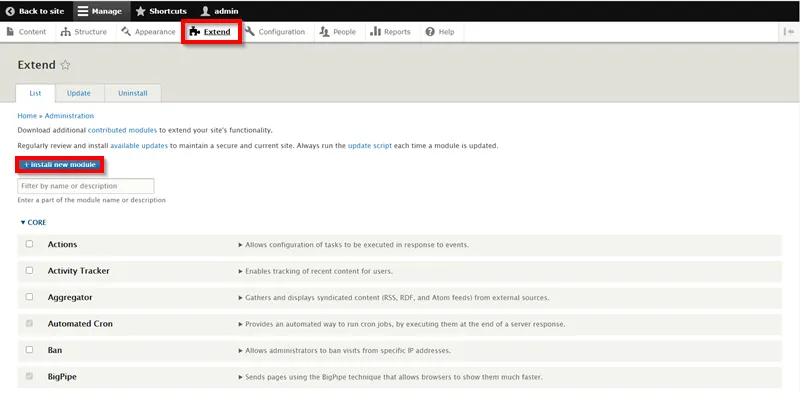Click the toolbar orientation toggle icon
The width and height of the screenshot is (800, 393).
pyautogui.click(x=789, y=32)
